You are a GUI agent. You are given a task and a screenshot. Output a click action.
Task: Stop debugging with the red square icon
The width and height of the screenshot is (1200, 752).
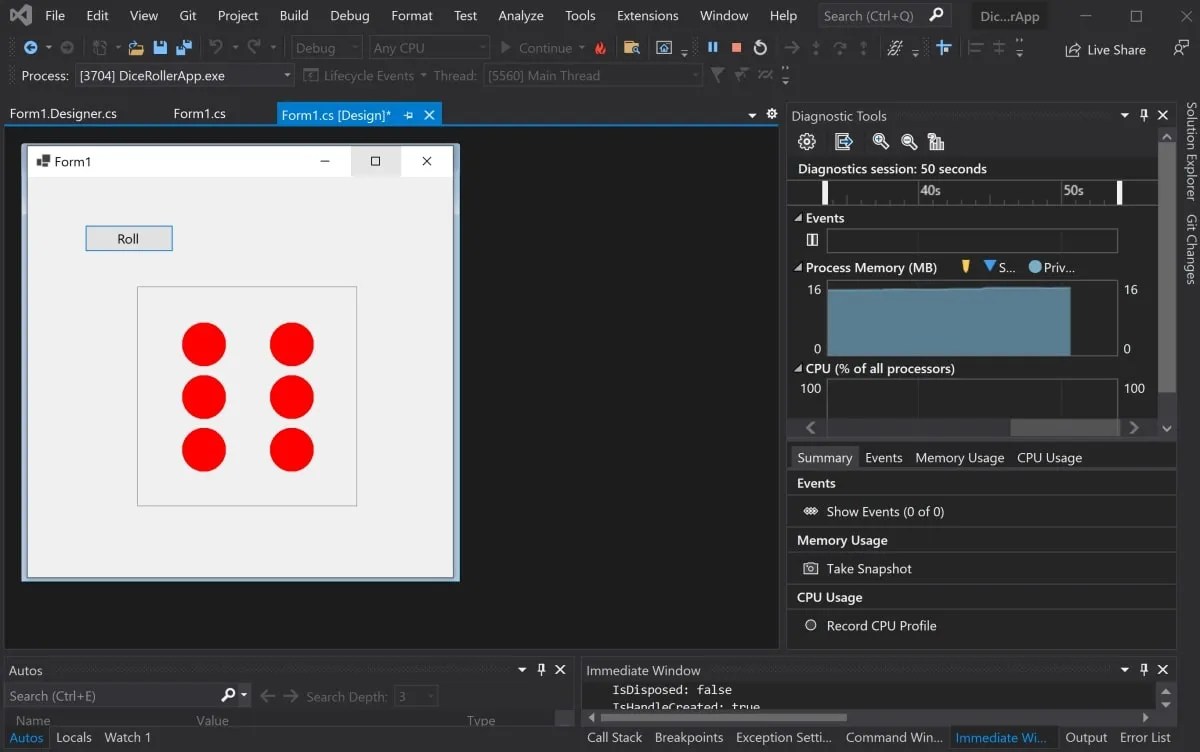[736, 46]
